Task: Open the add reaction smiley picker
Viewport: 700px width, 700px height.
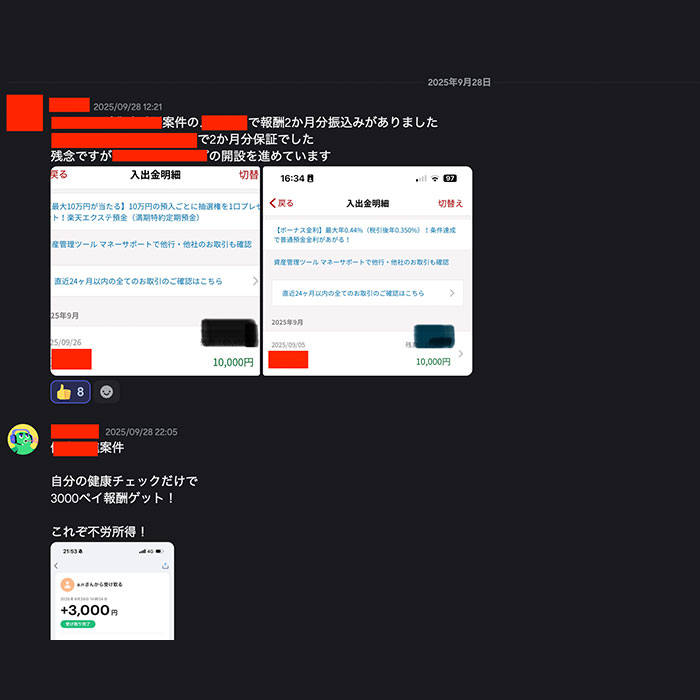Action: pos(106,392)
